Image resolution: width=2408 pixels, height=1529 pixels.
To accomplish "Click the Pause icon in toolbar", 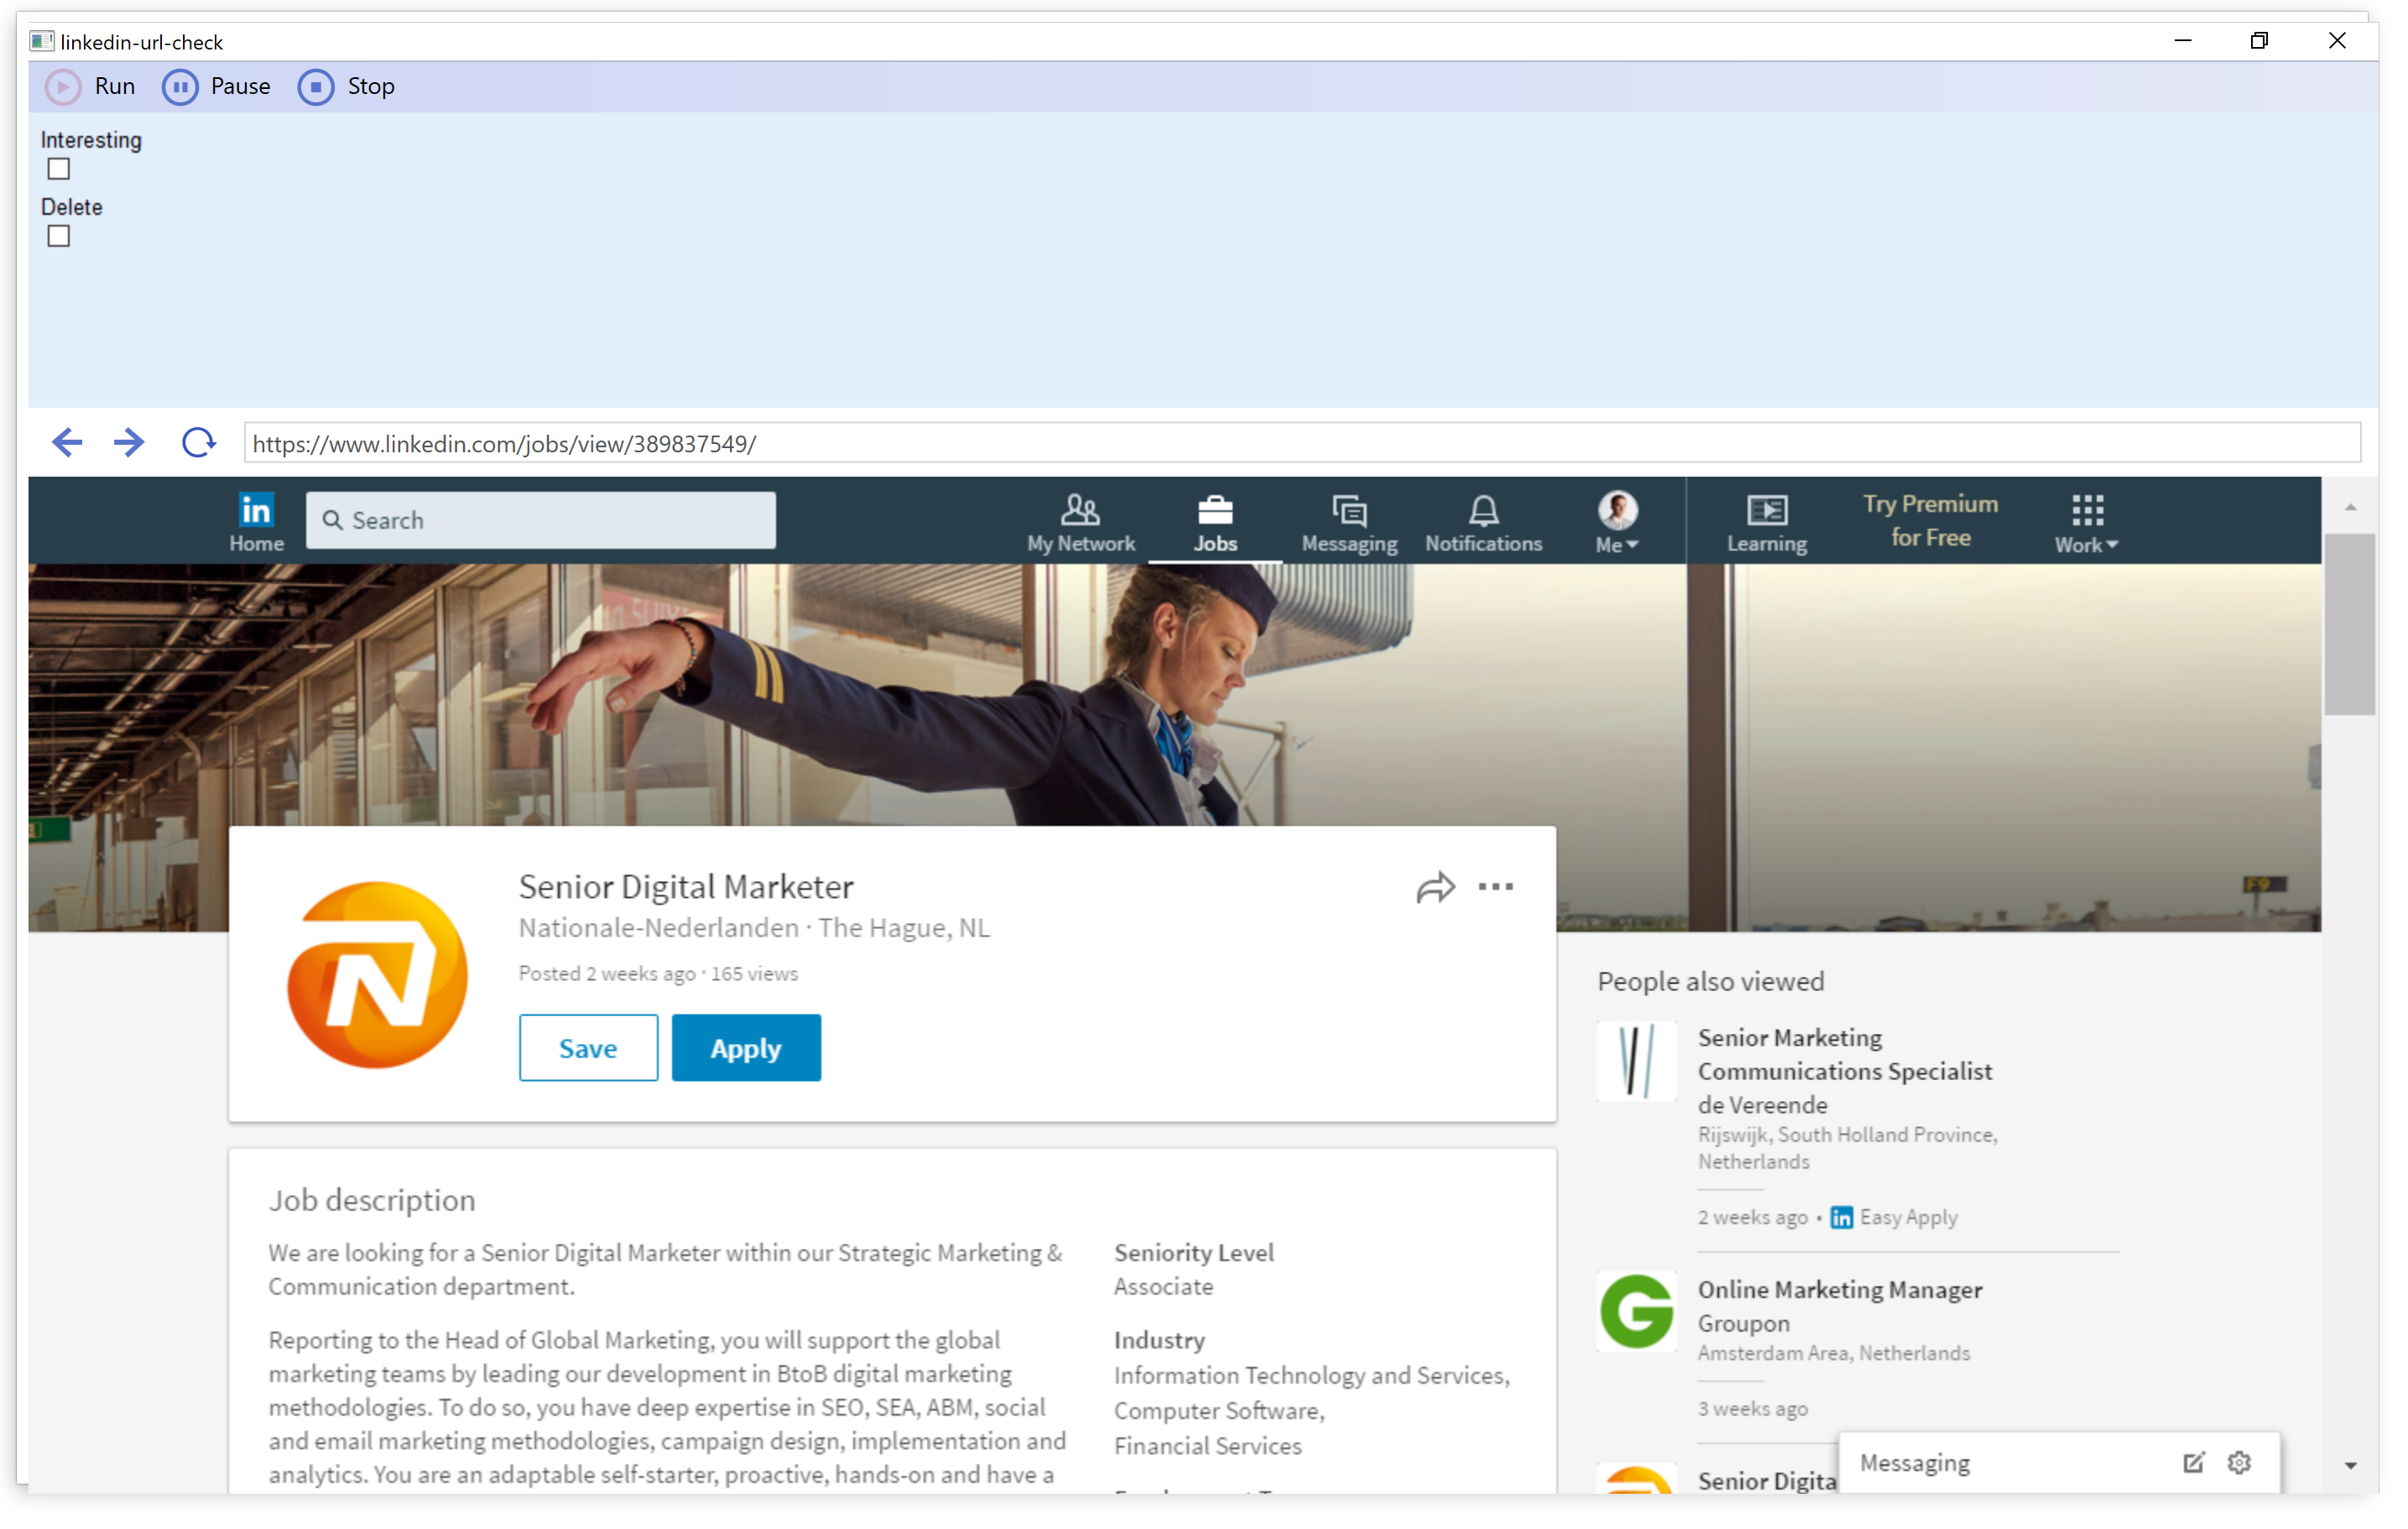I will (180, 87).
